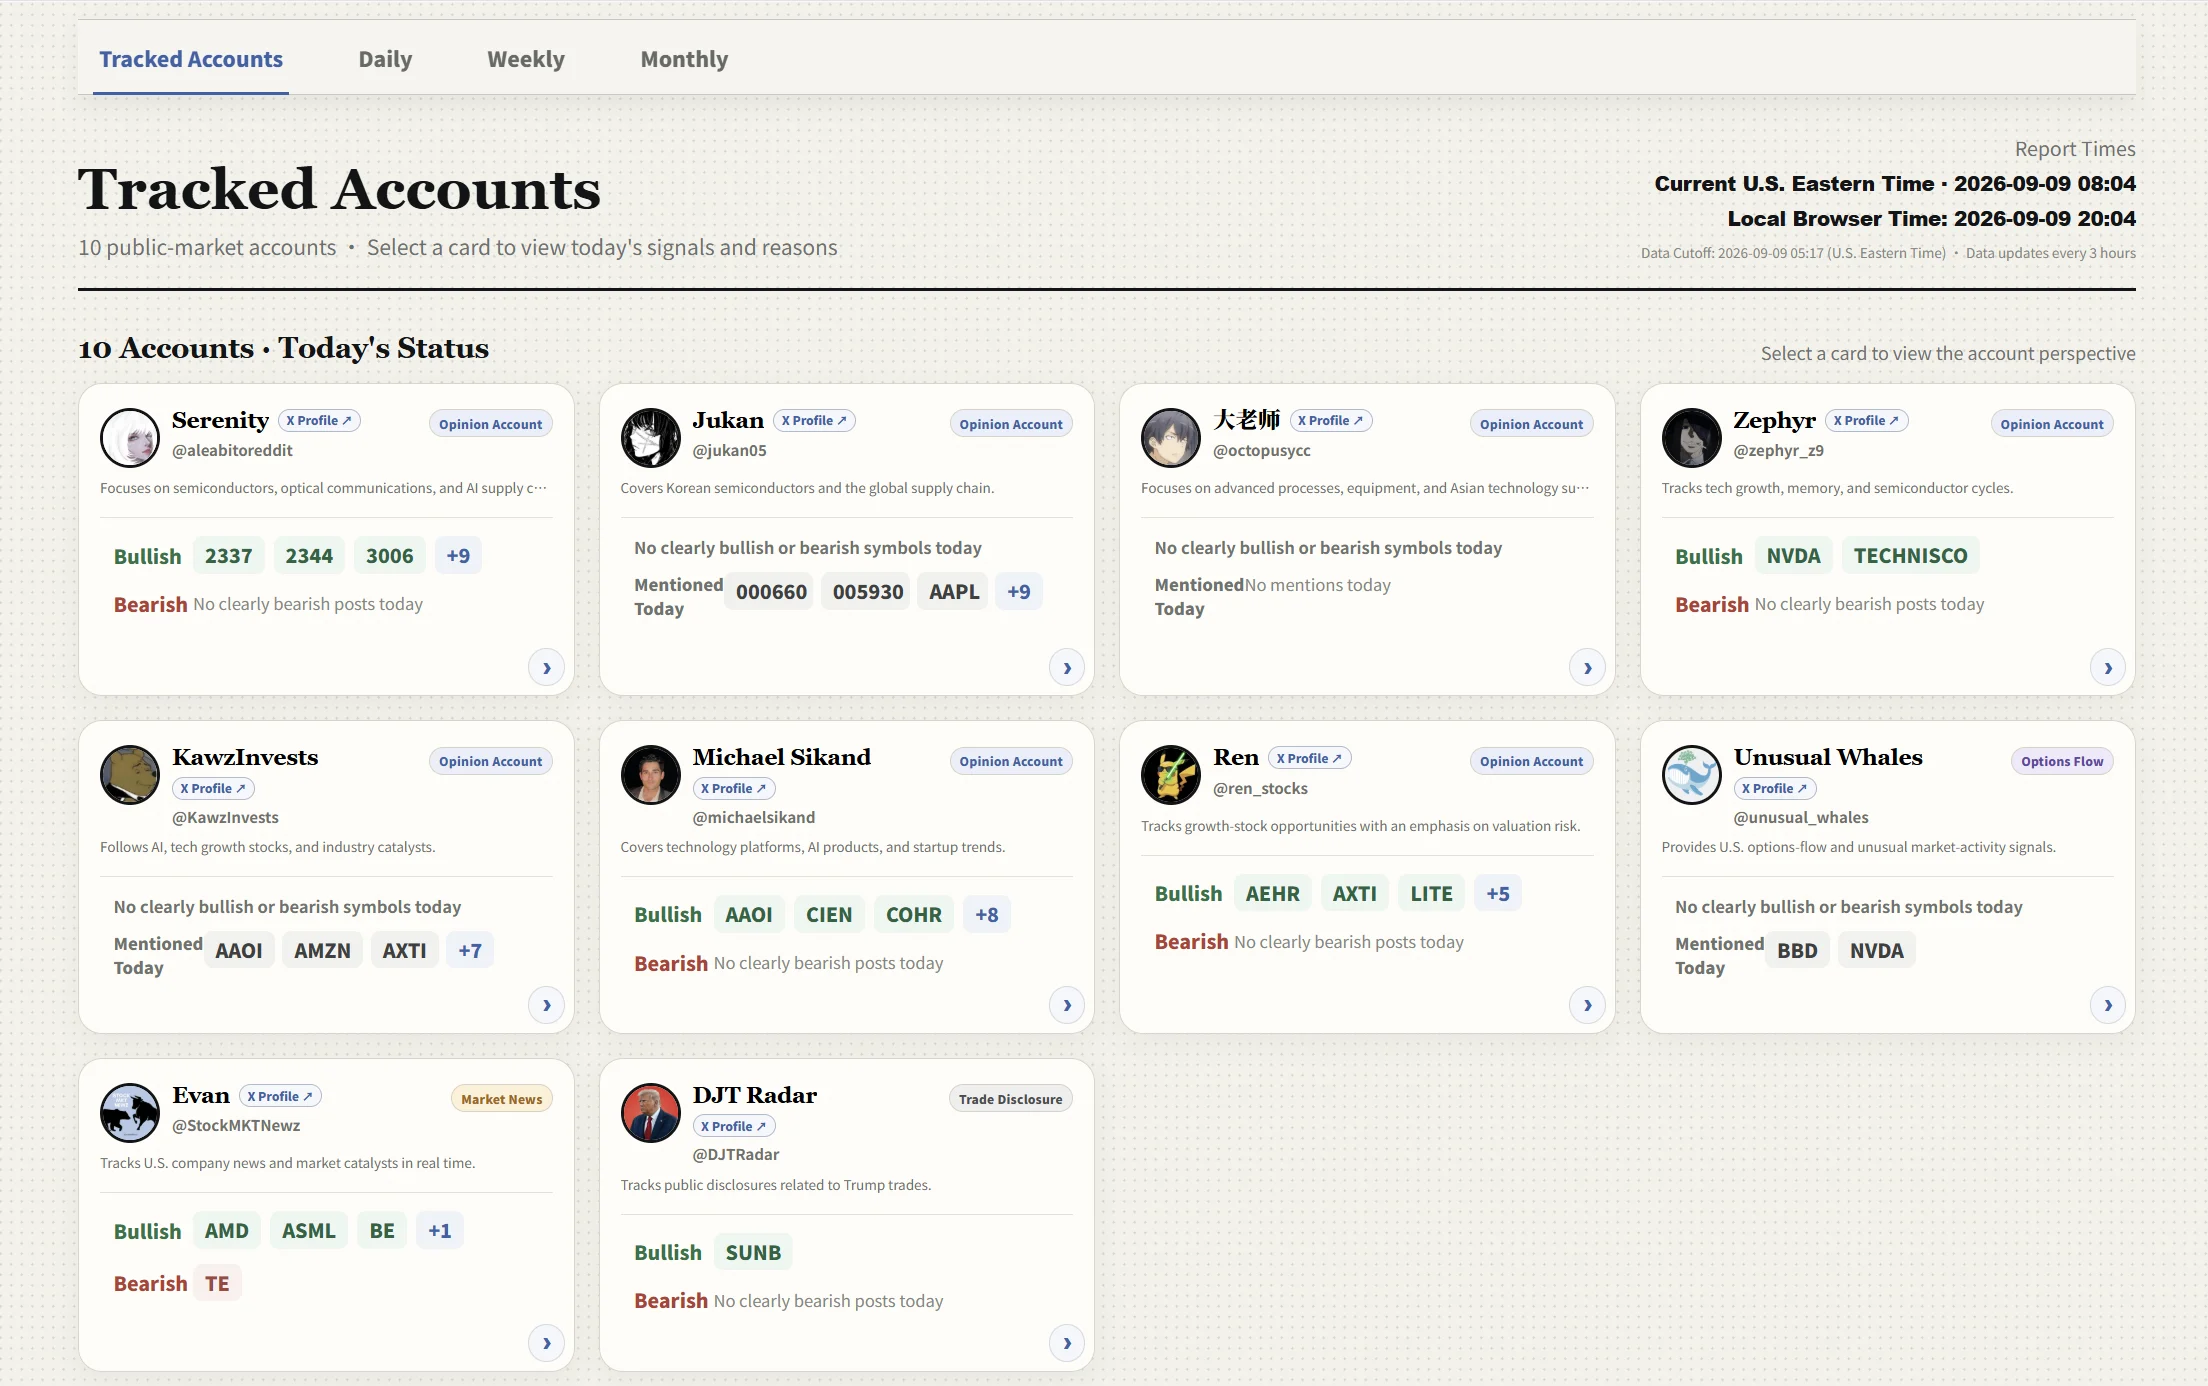Expand Serenity card with arrow button
2208x1386 pixels.
point(546,668)
